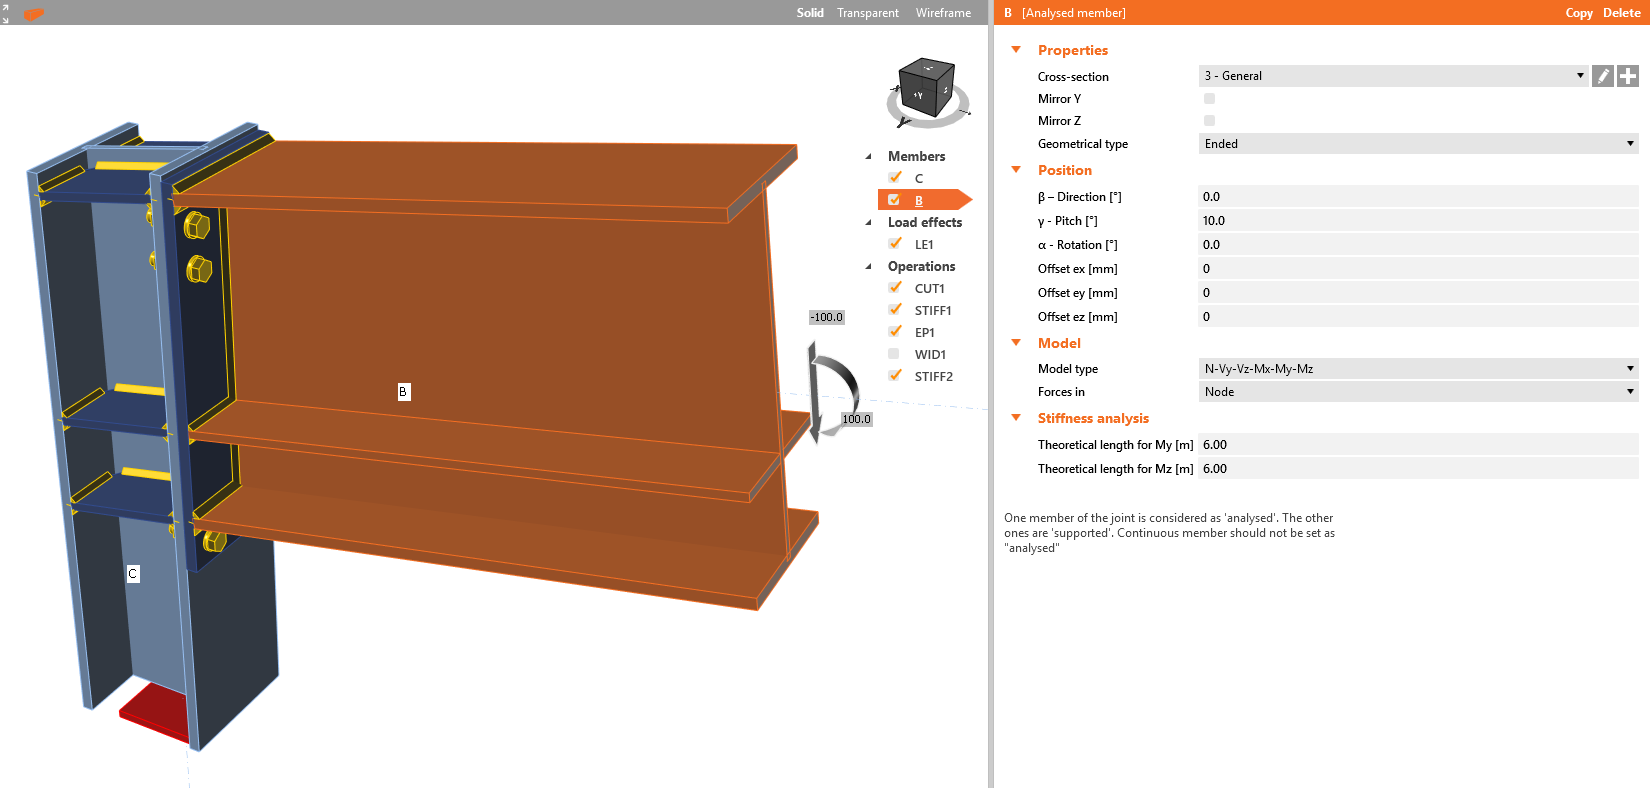Click the plus icon to add cross-section
1650x788 pixels.
(1628, 76)
